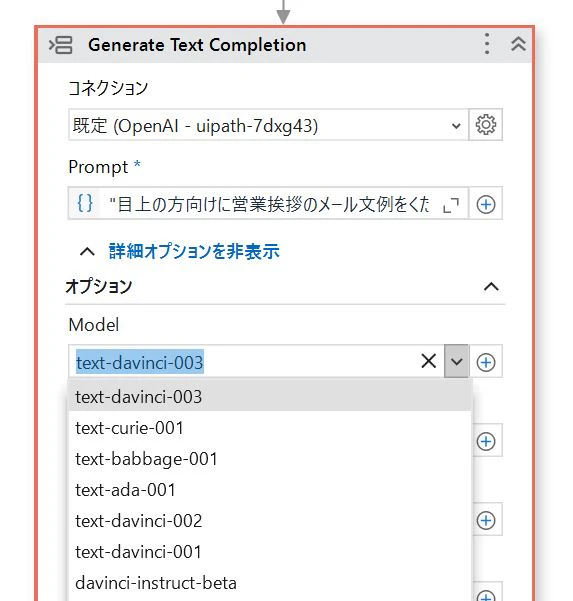The height and width of the screenshot is (601, 573).
Task: Click the plus button beside text-davinci-002 row
Action: pos(486,520)
